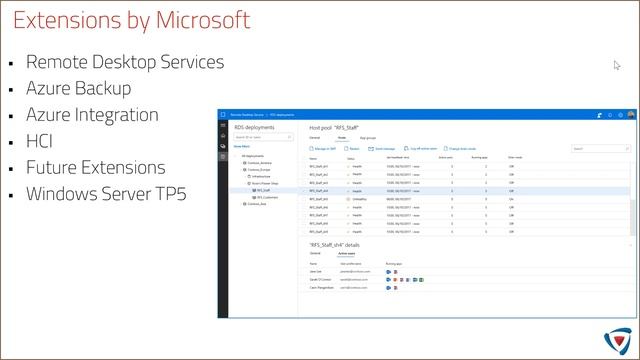Click the search magnifier in RDS deployments box
This screenshot has width=640, height=360.
click(x=289, y=137)
